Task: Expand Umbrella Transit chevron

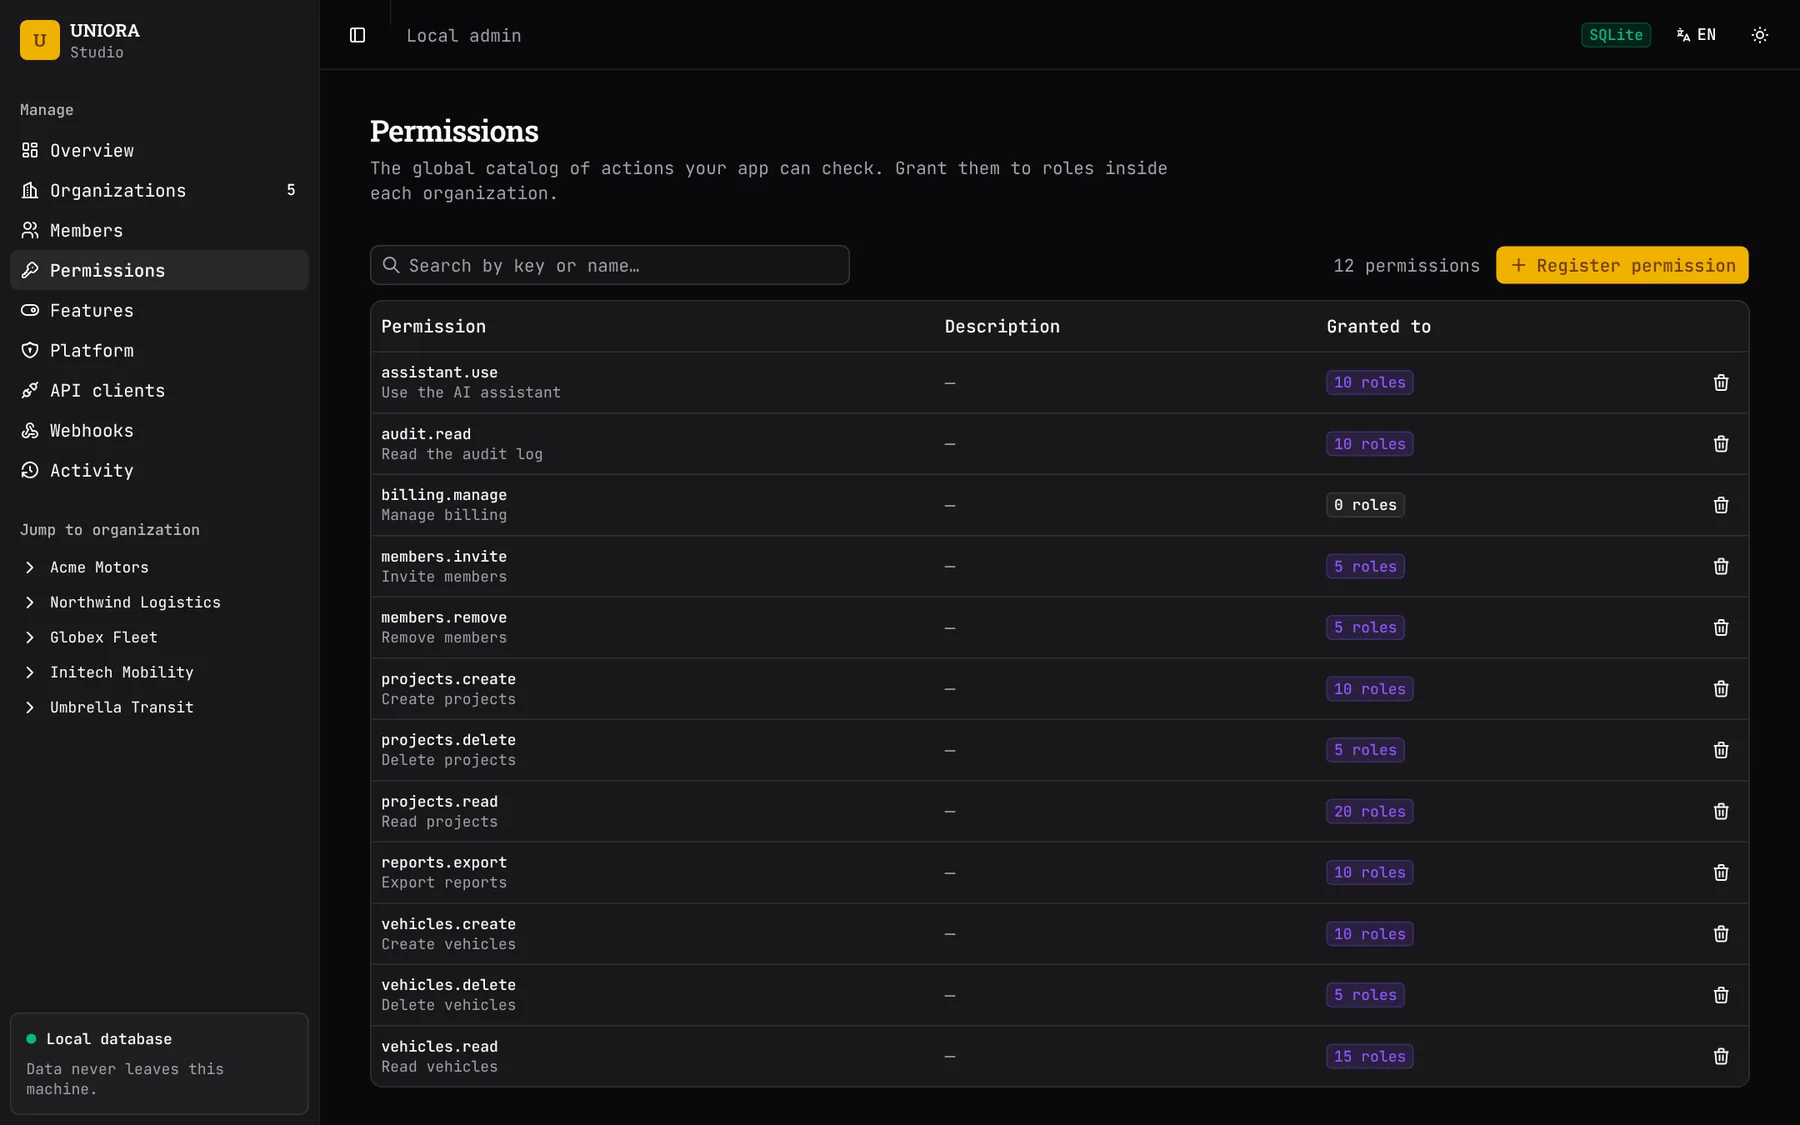Action: (30, 707)
